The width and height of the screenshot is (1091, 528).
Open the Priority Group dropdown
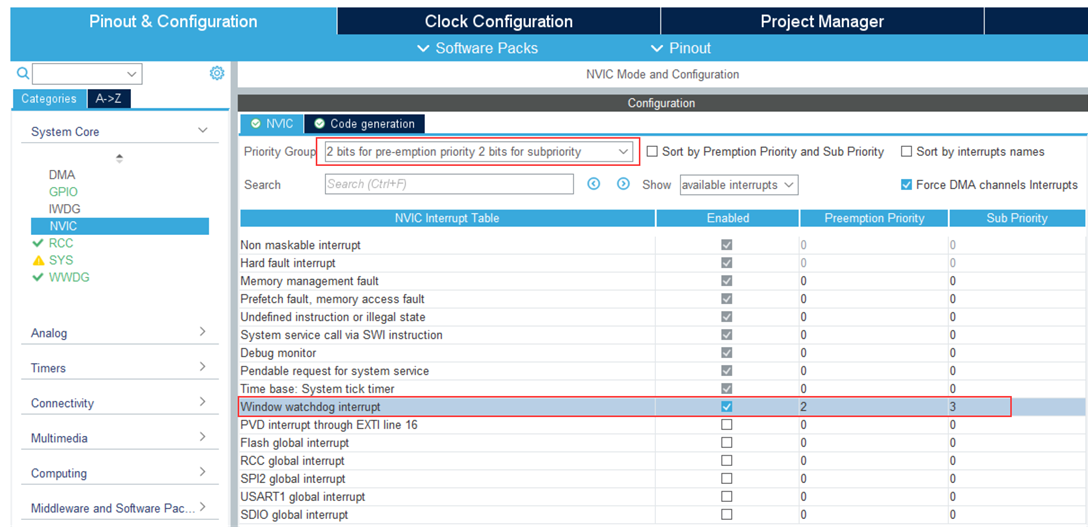478,152
